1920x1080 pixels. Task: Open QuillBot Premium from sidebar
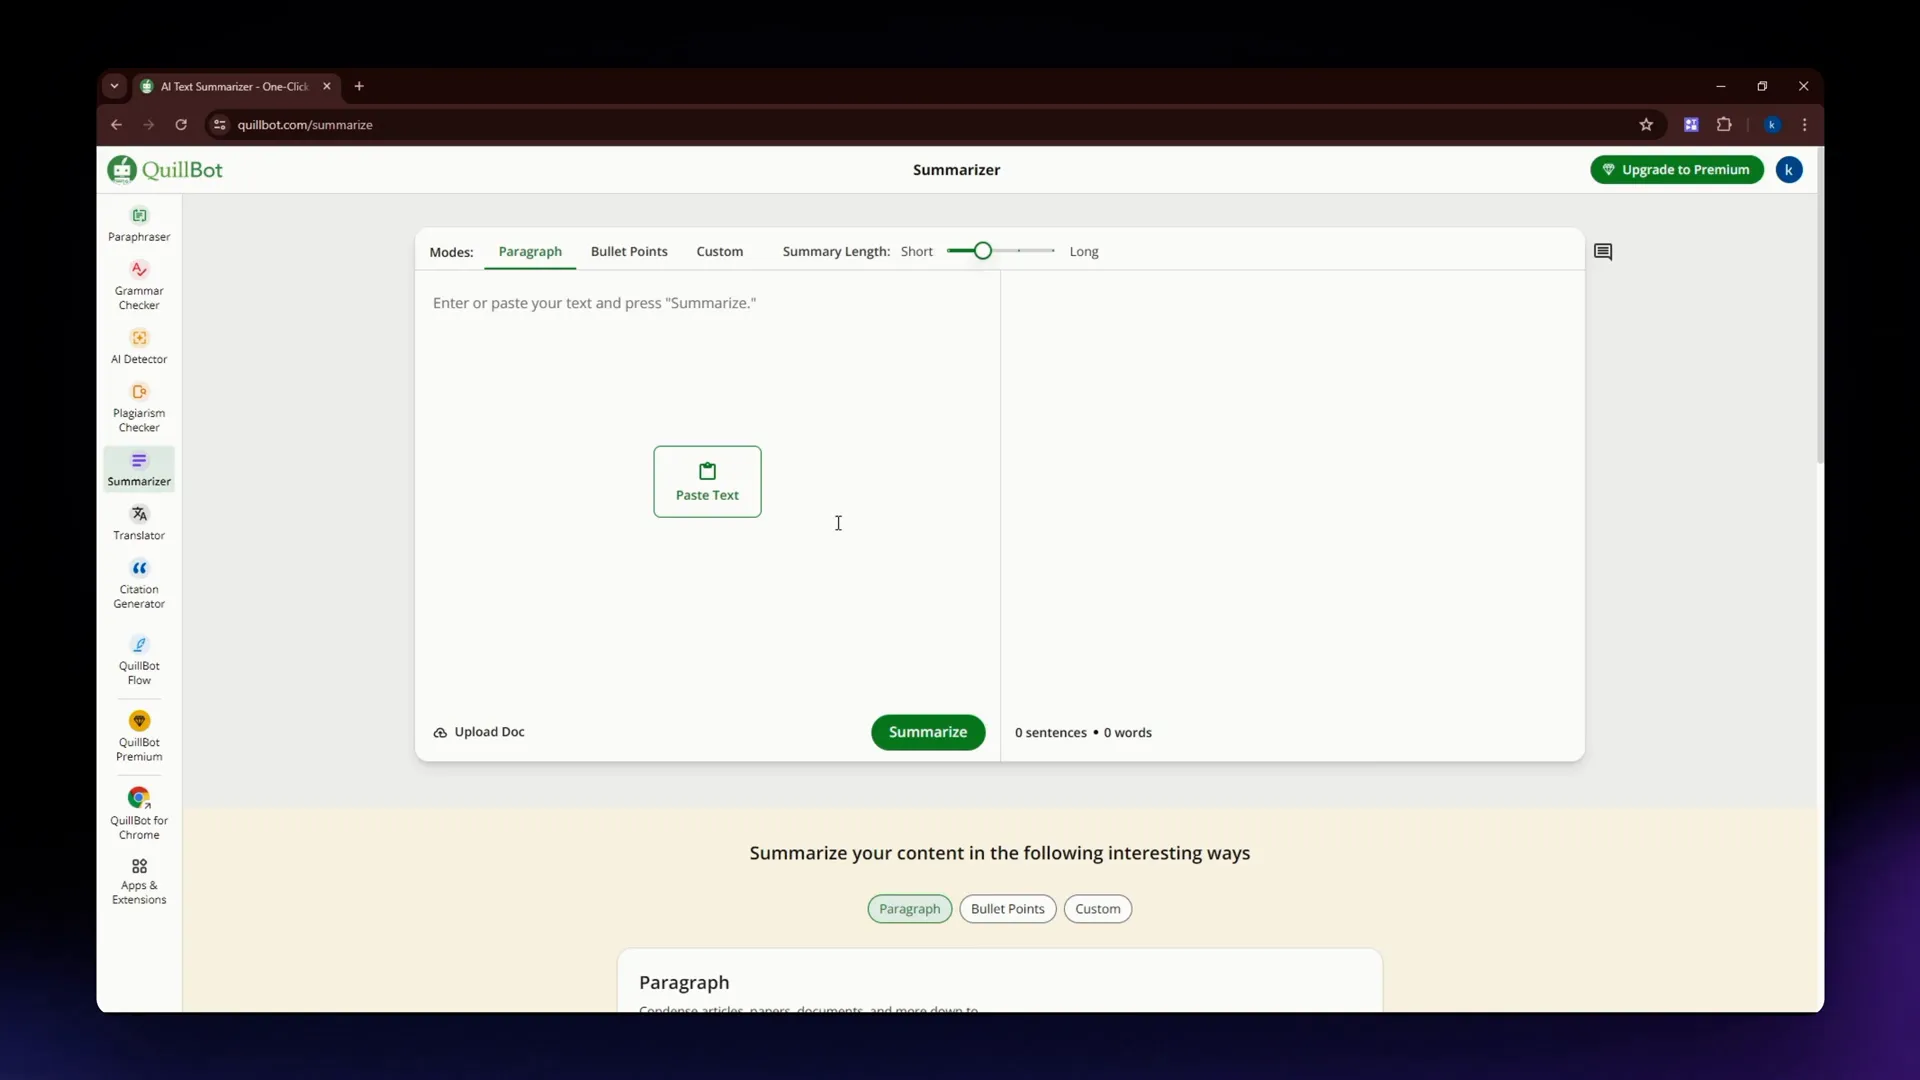point(139,737)
